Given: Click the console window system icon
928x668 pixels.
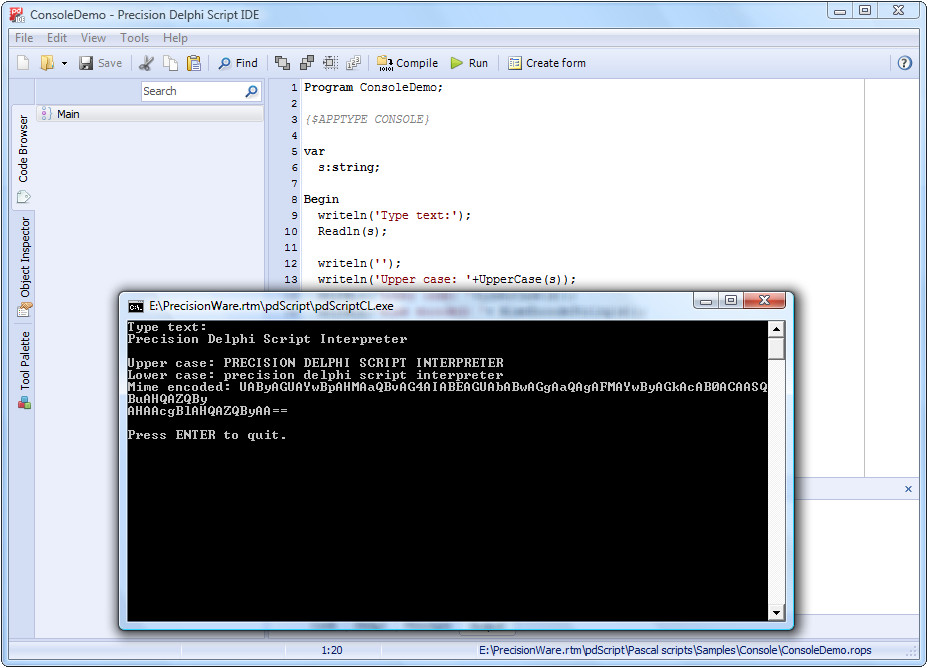Looking at the screenshot, I should point(136,306).
